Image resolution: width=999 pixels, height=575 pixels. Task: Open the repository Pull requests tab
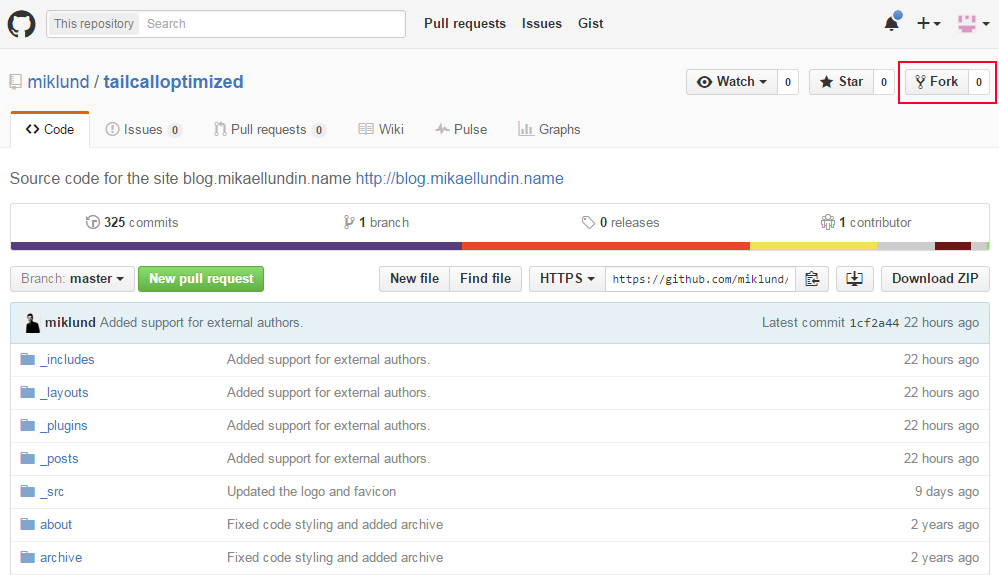pos(270,130)
